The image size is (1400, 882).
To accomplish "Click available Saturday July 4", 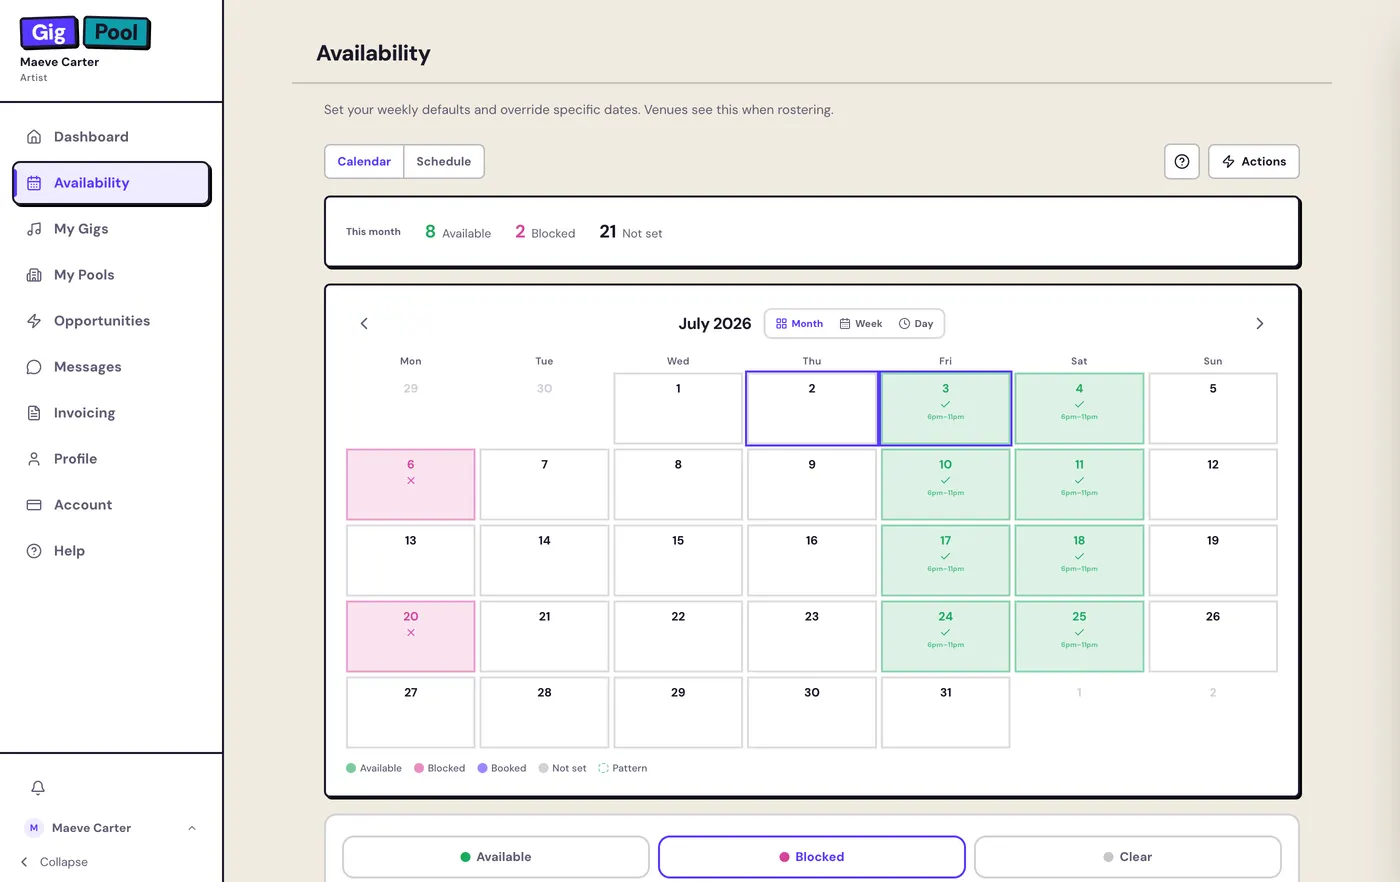I will tap(1079, 408).
